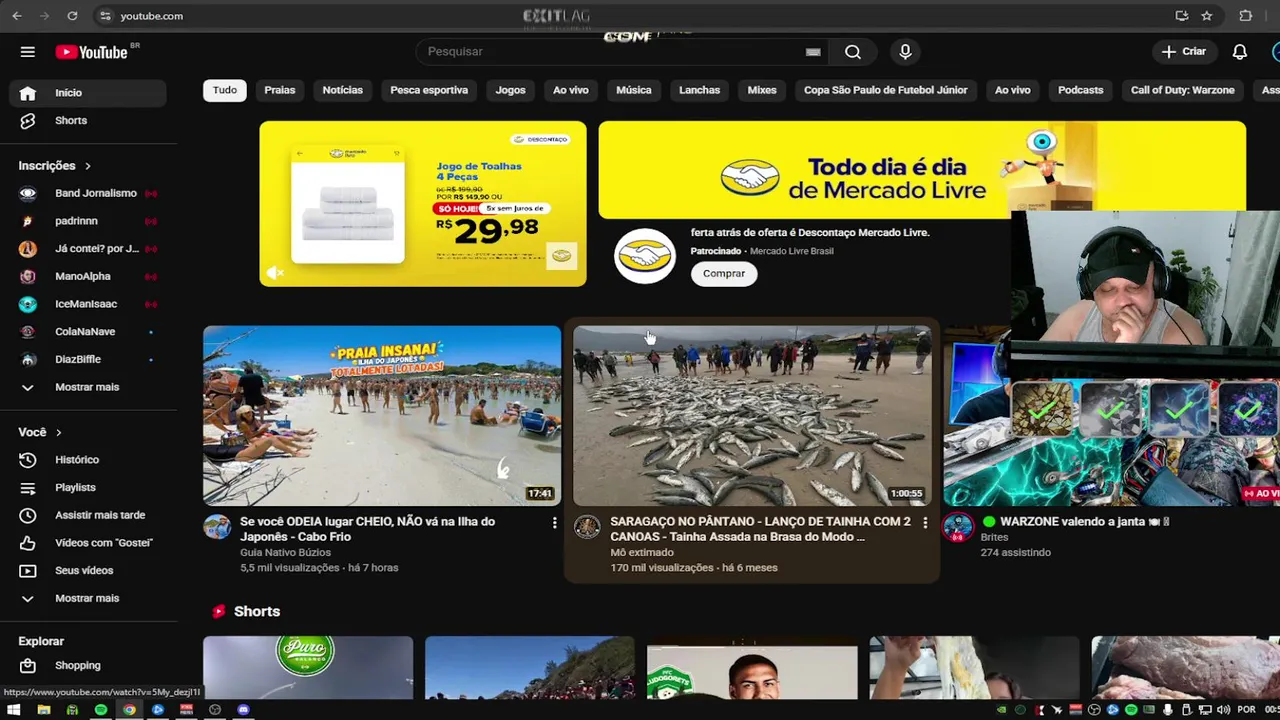Open the Windows Start menu
1280x720 pixels.
pyautogui.click(x=14, y=710)
